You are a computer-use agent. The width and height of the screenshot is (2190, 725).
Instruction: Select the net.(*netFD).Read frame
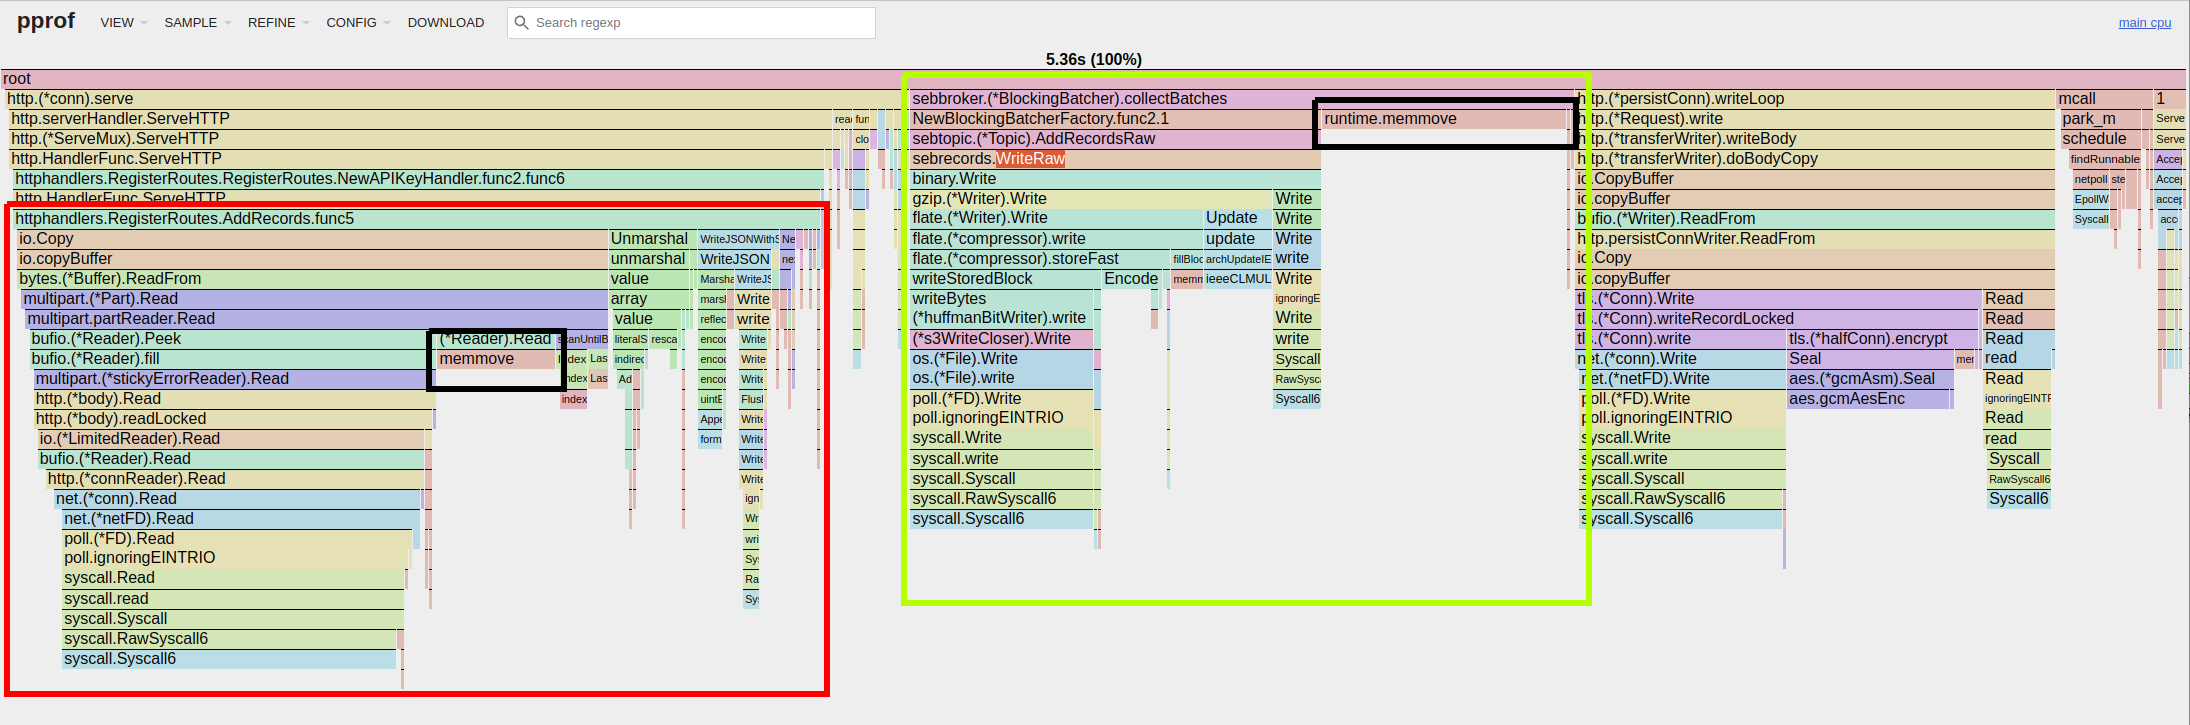(239, 519)
